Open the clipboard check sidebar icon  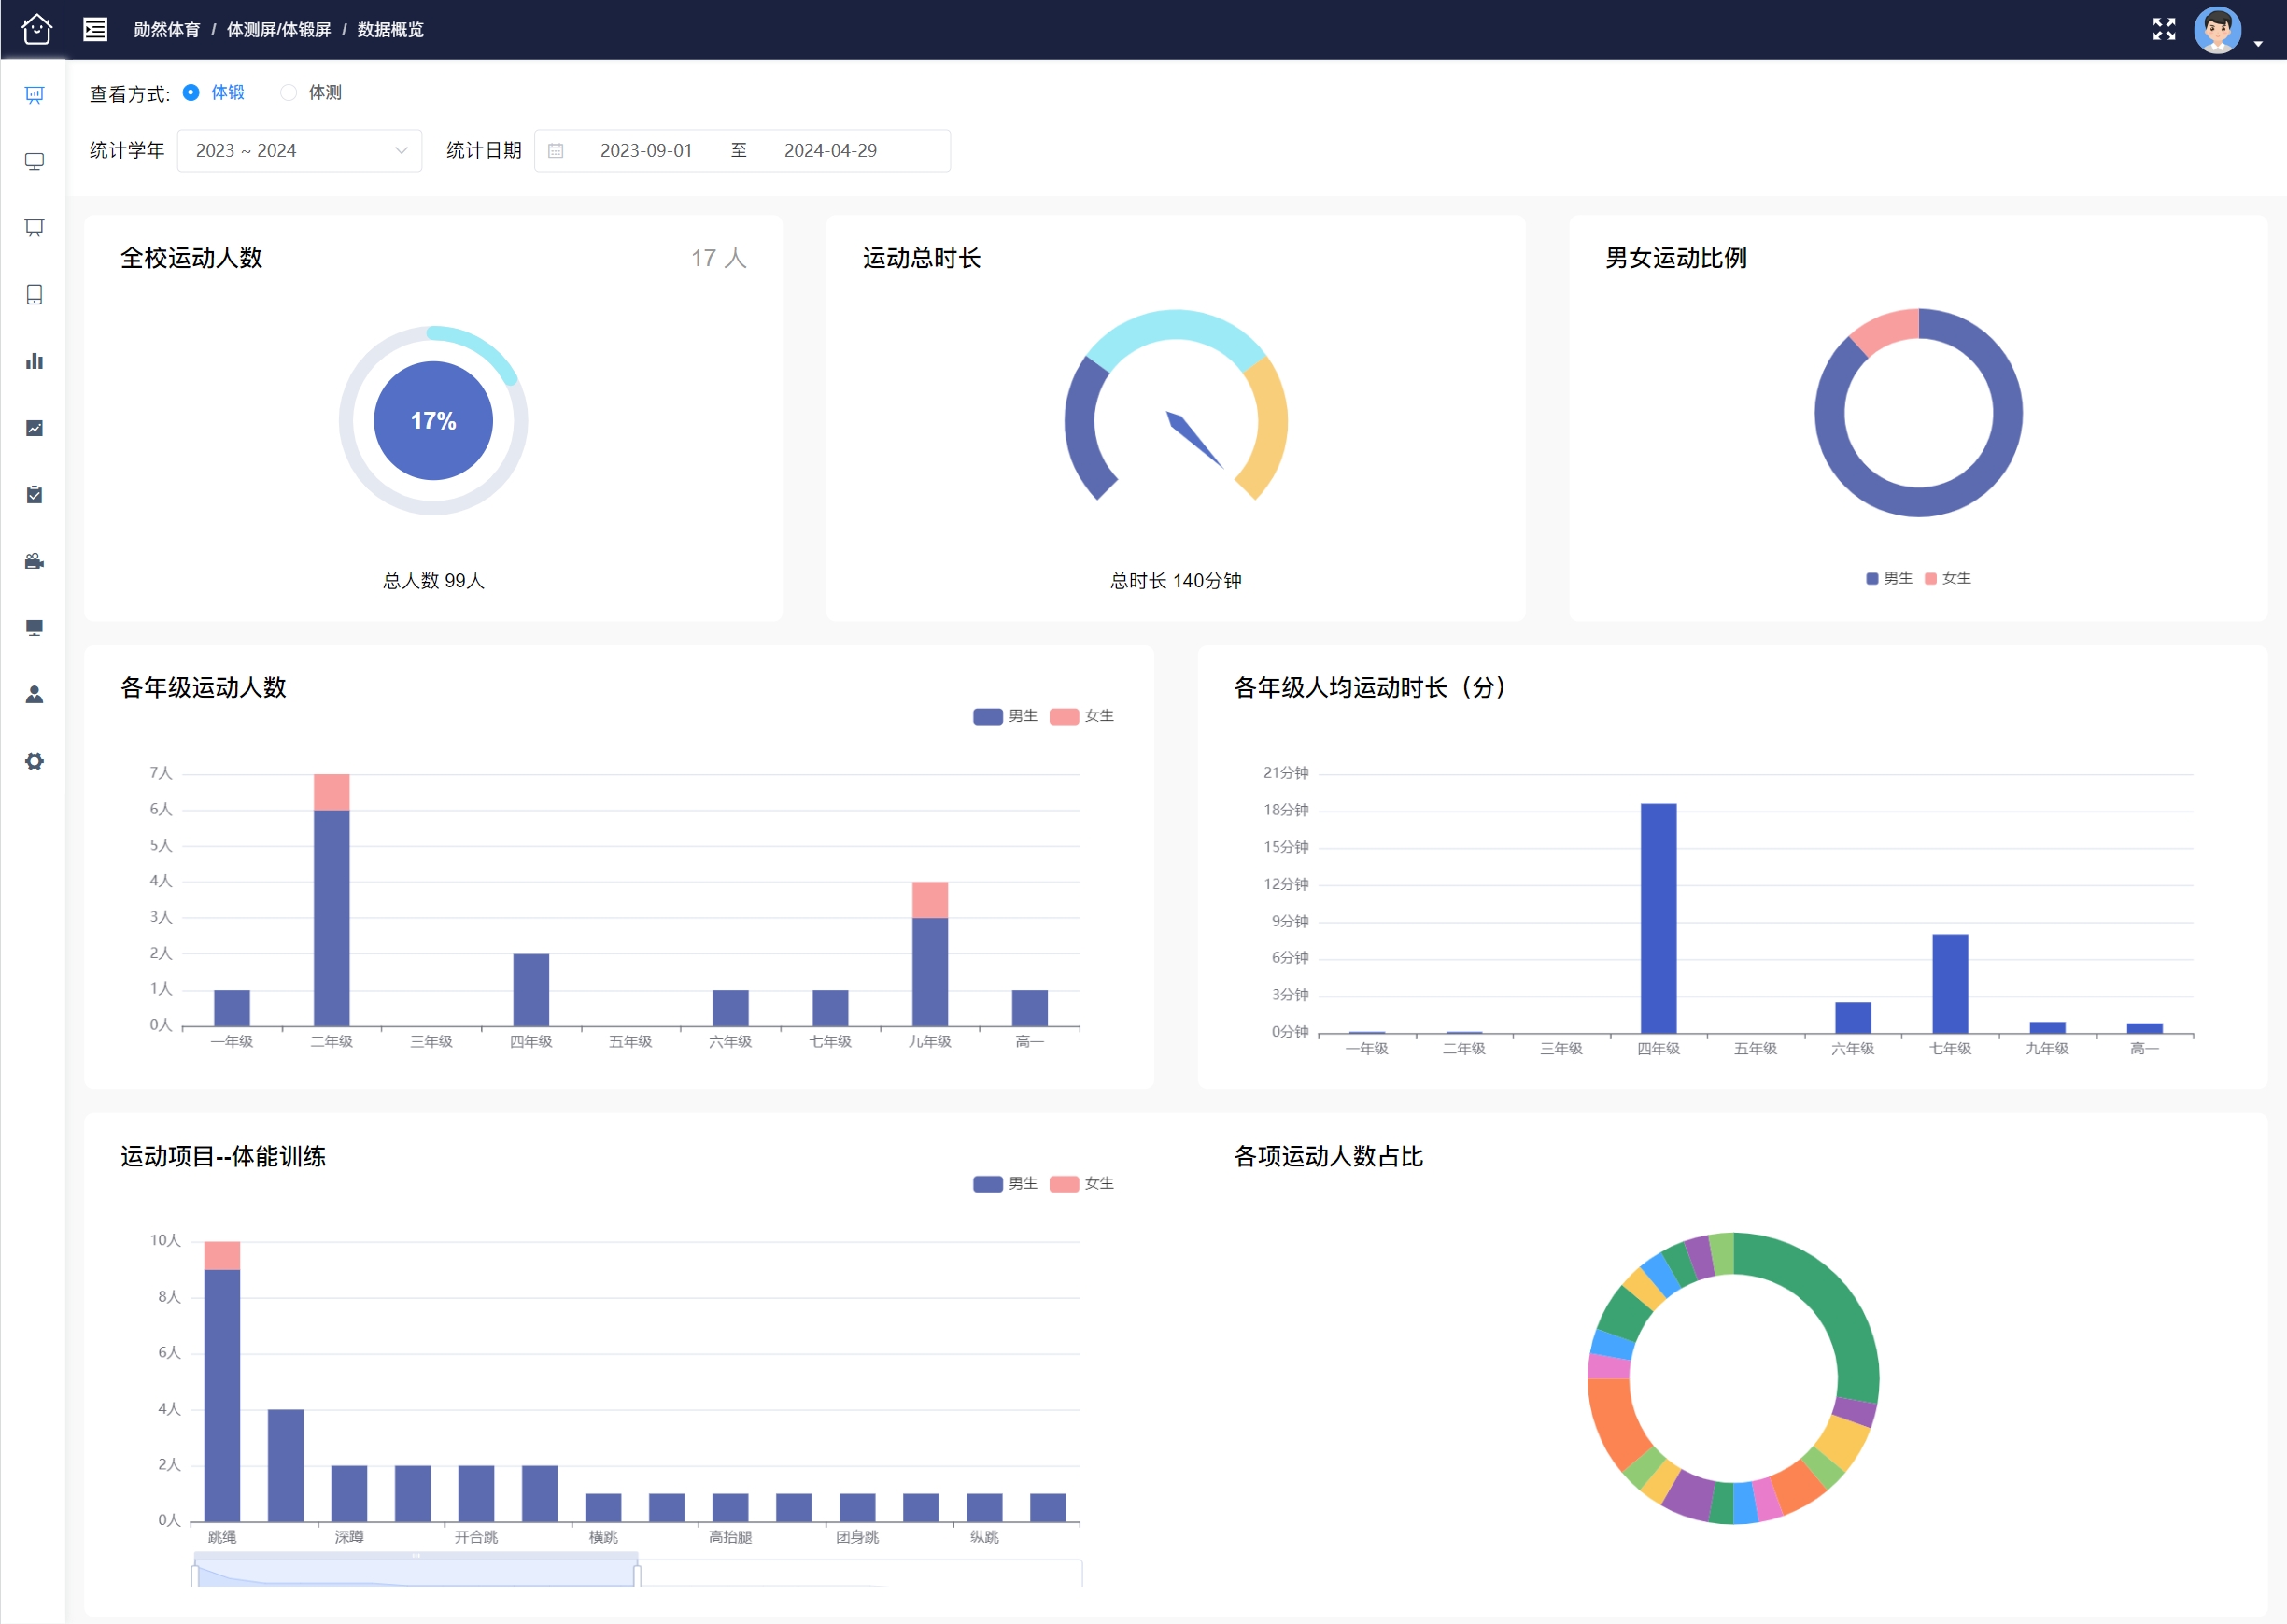coord(34,494)
